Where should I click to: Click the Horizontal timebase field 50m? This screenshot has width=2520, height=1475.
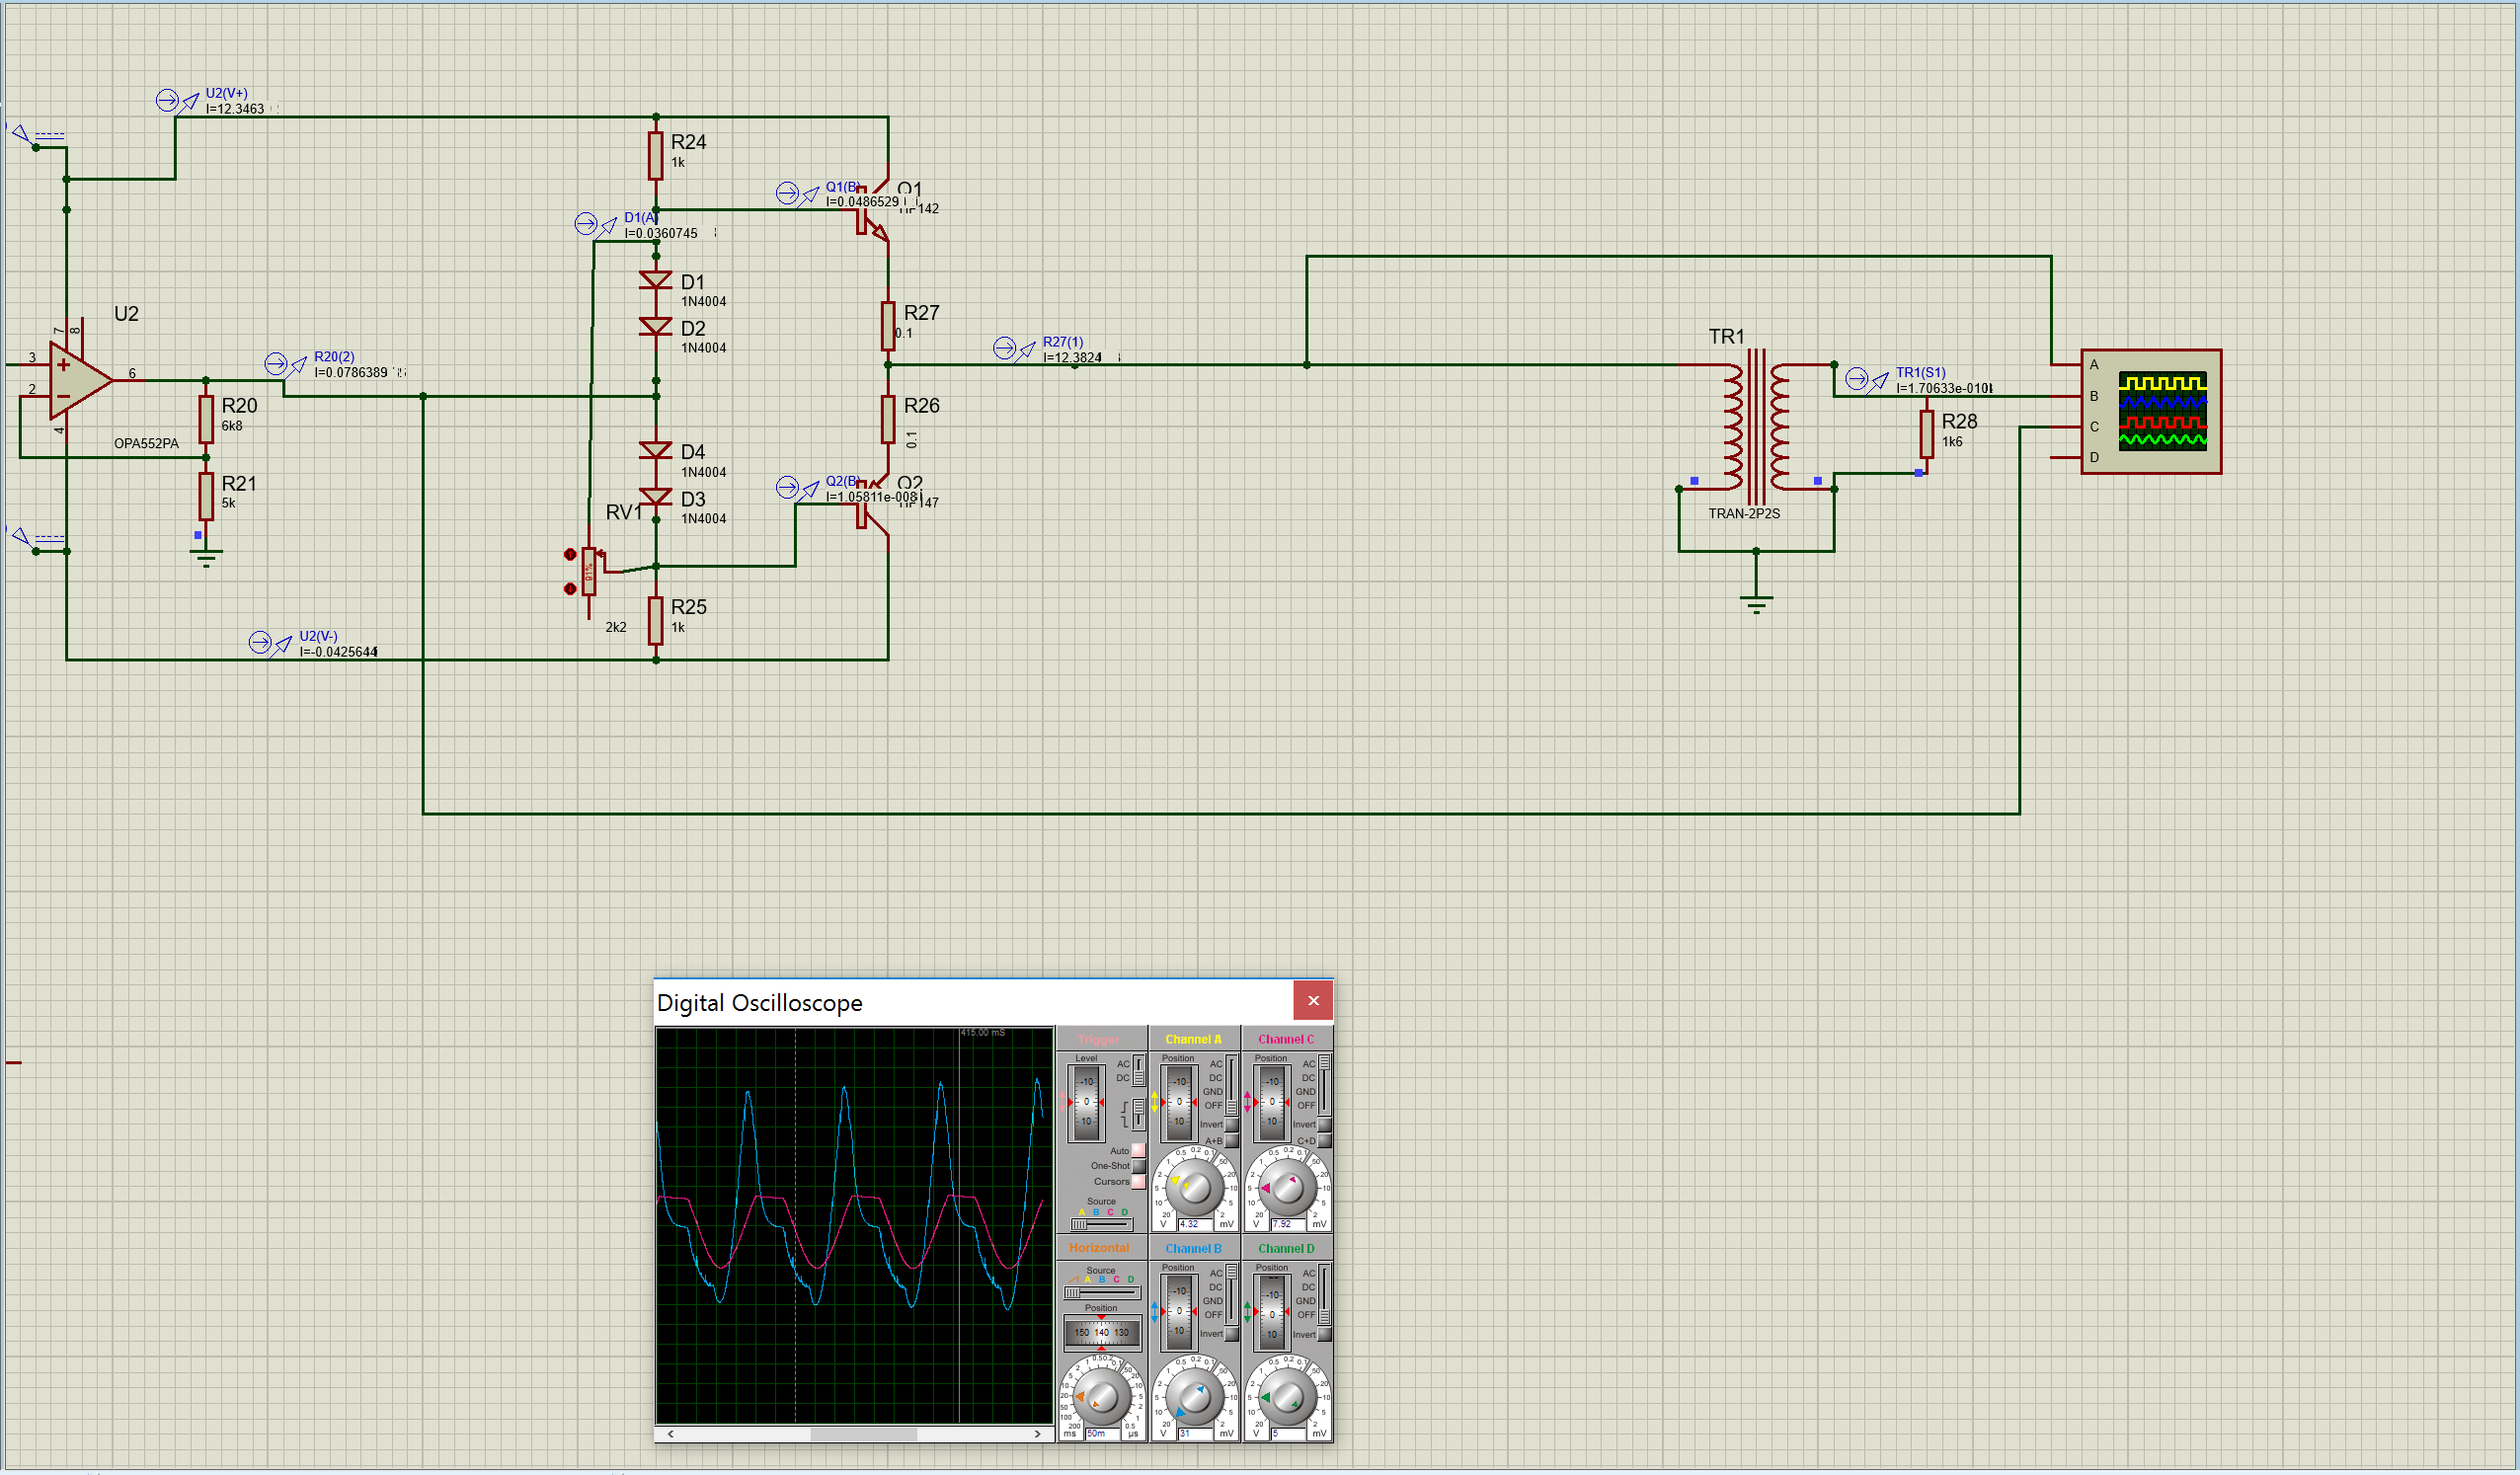1102,1433
